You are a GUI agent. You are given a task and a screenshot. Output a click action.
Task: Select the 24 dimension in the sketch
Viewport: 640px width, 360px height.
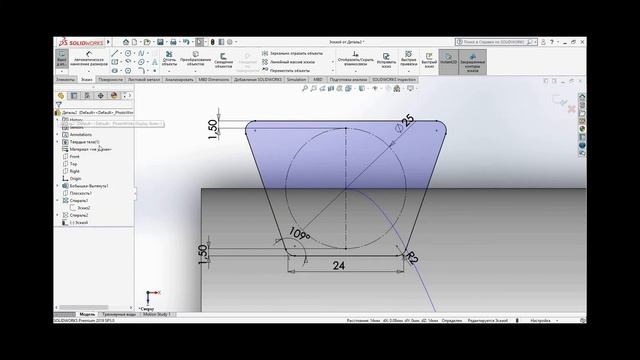339,266
